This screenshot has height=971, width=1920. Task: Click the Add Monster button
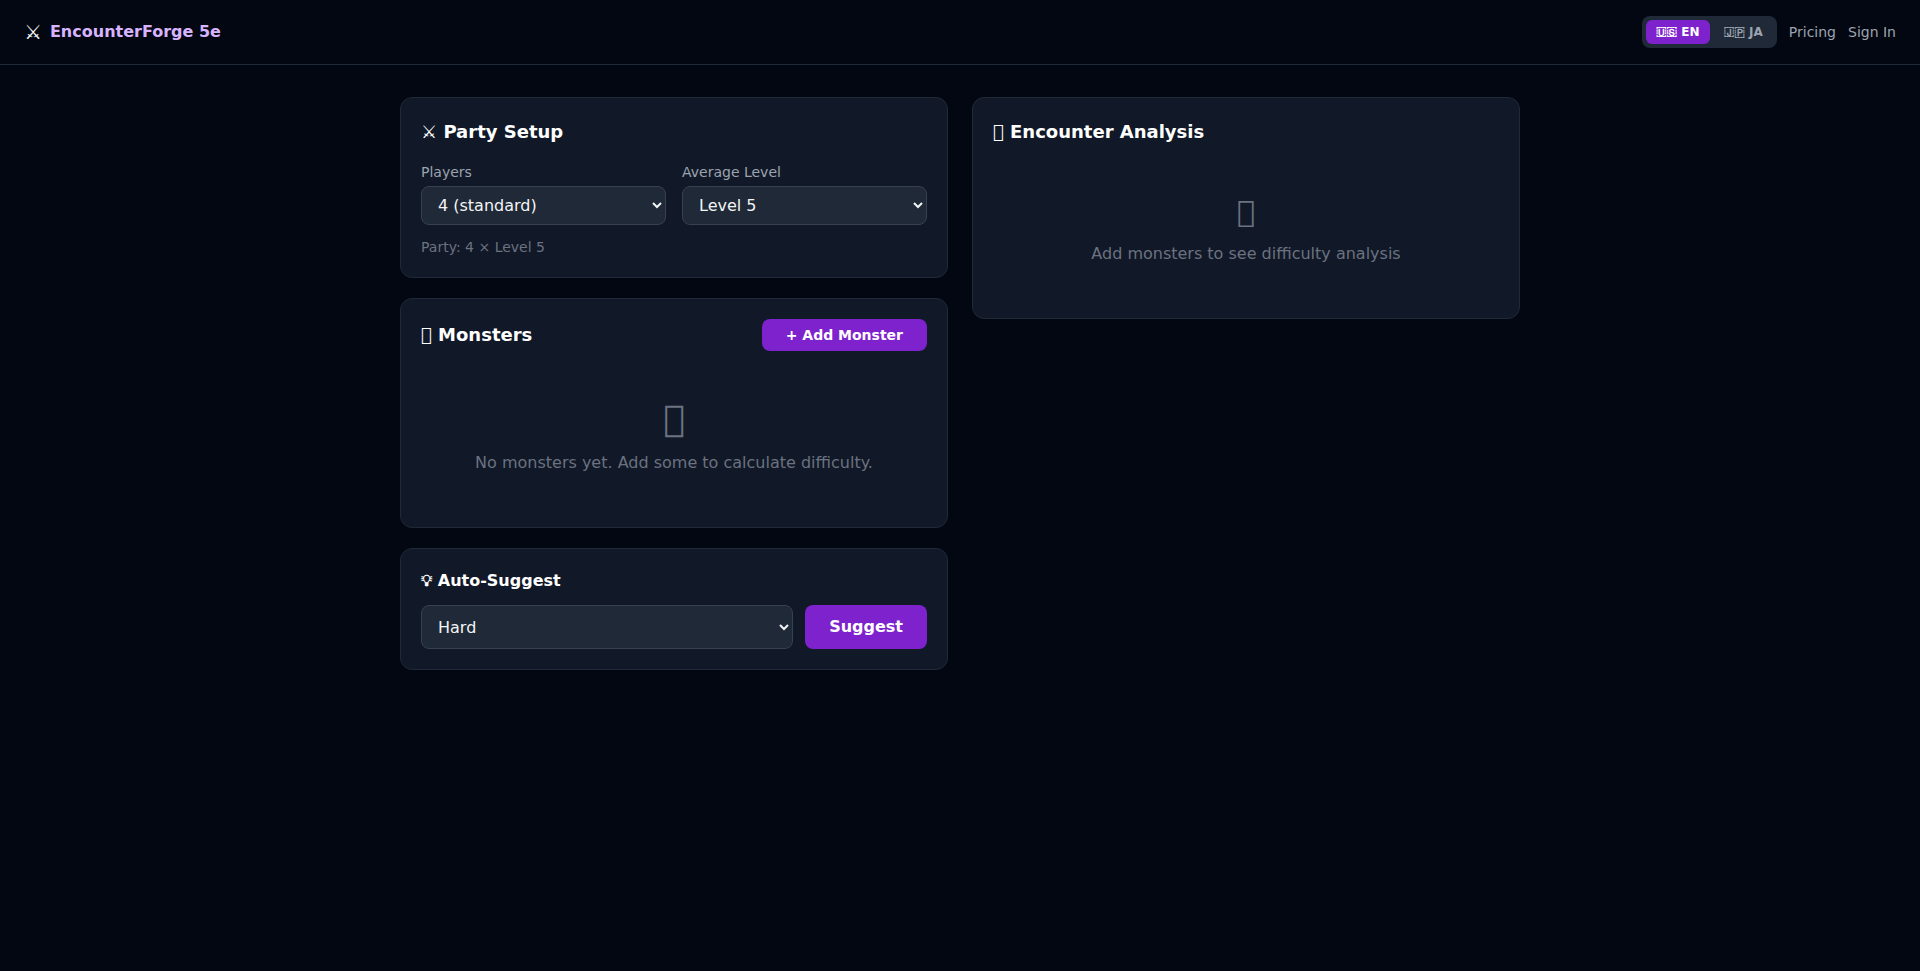[x=844, y=335]
